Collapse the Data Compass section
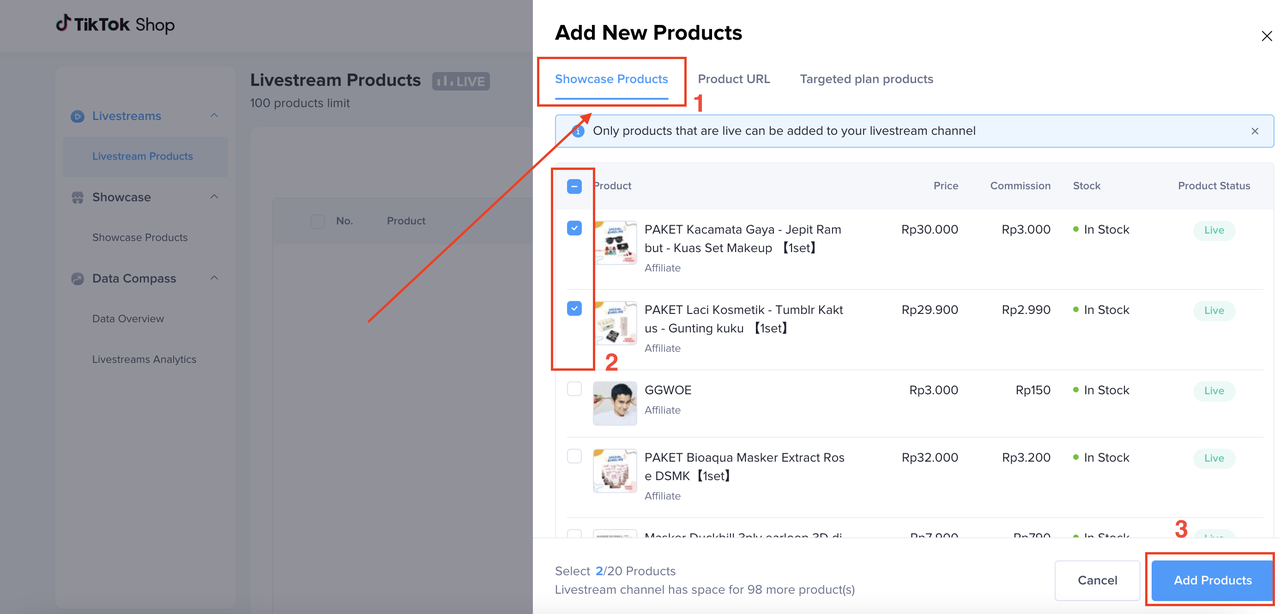This screenshot has height=614, width=1280. coord(211,278)
